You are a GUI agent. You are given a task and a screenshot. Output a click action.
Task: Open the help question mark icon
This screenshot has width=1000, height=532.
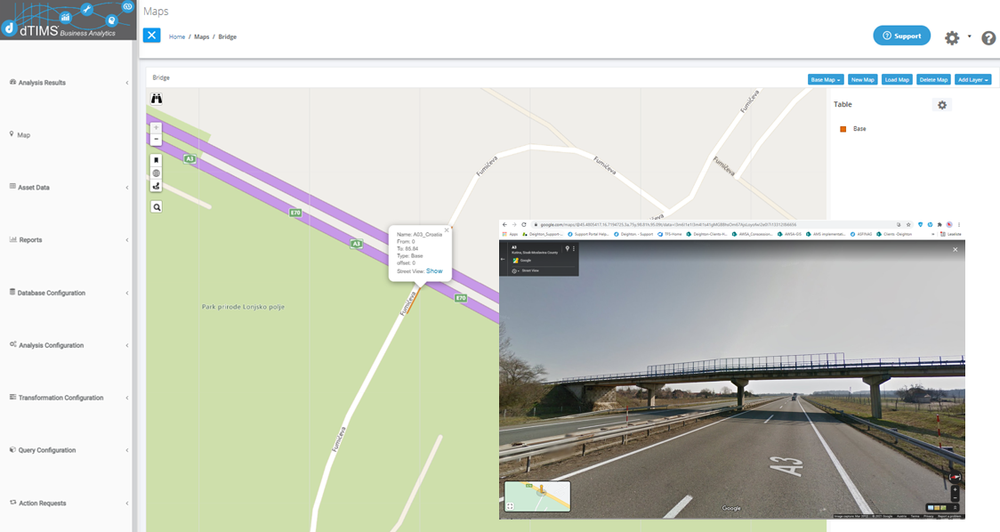pos(989,38)
